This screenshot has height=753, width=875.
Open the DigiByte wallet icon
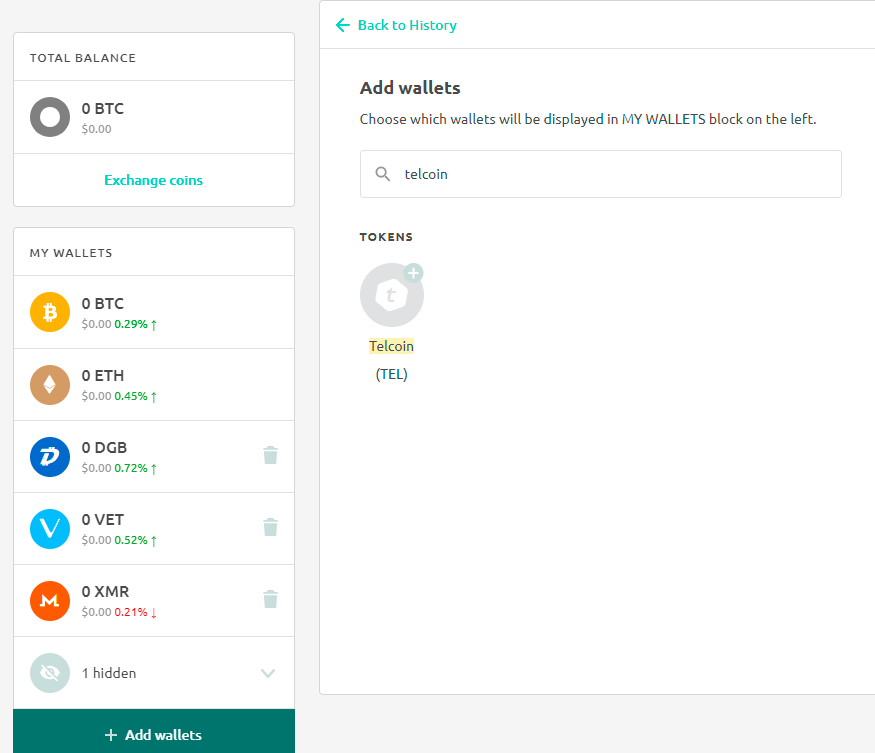(50, 457)
